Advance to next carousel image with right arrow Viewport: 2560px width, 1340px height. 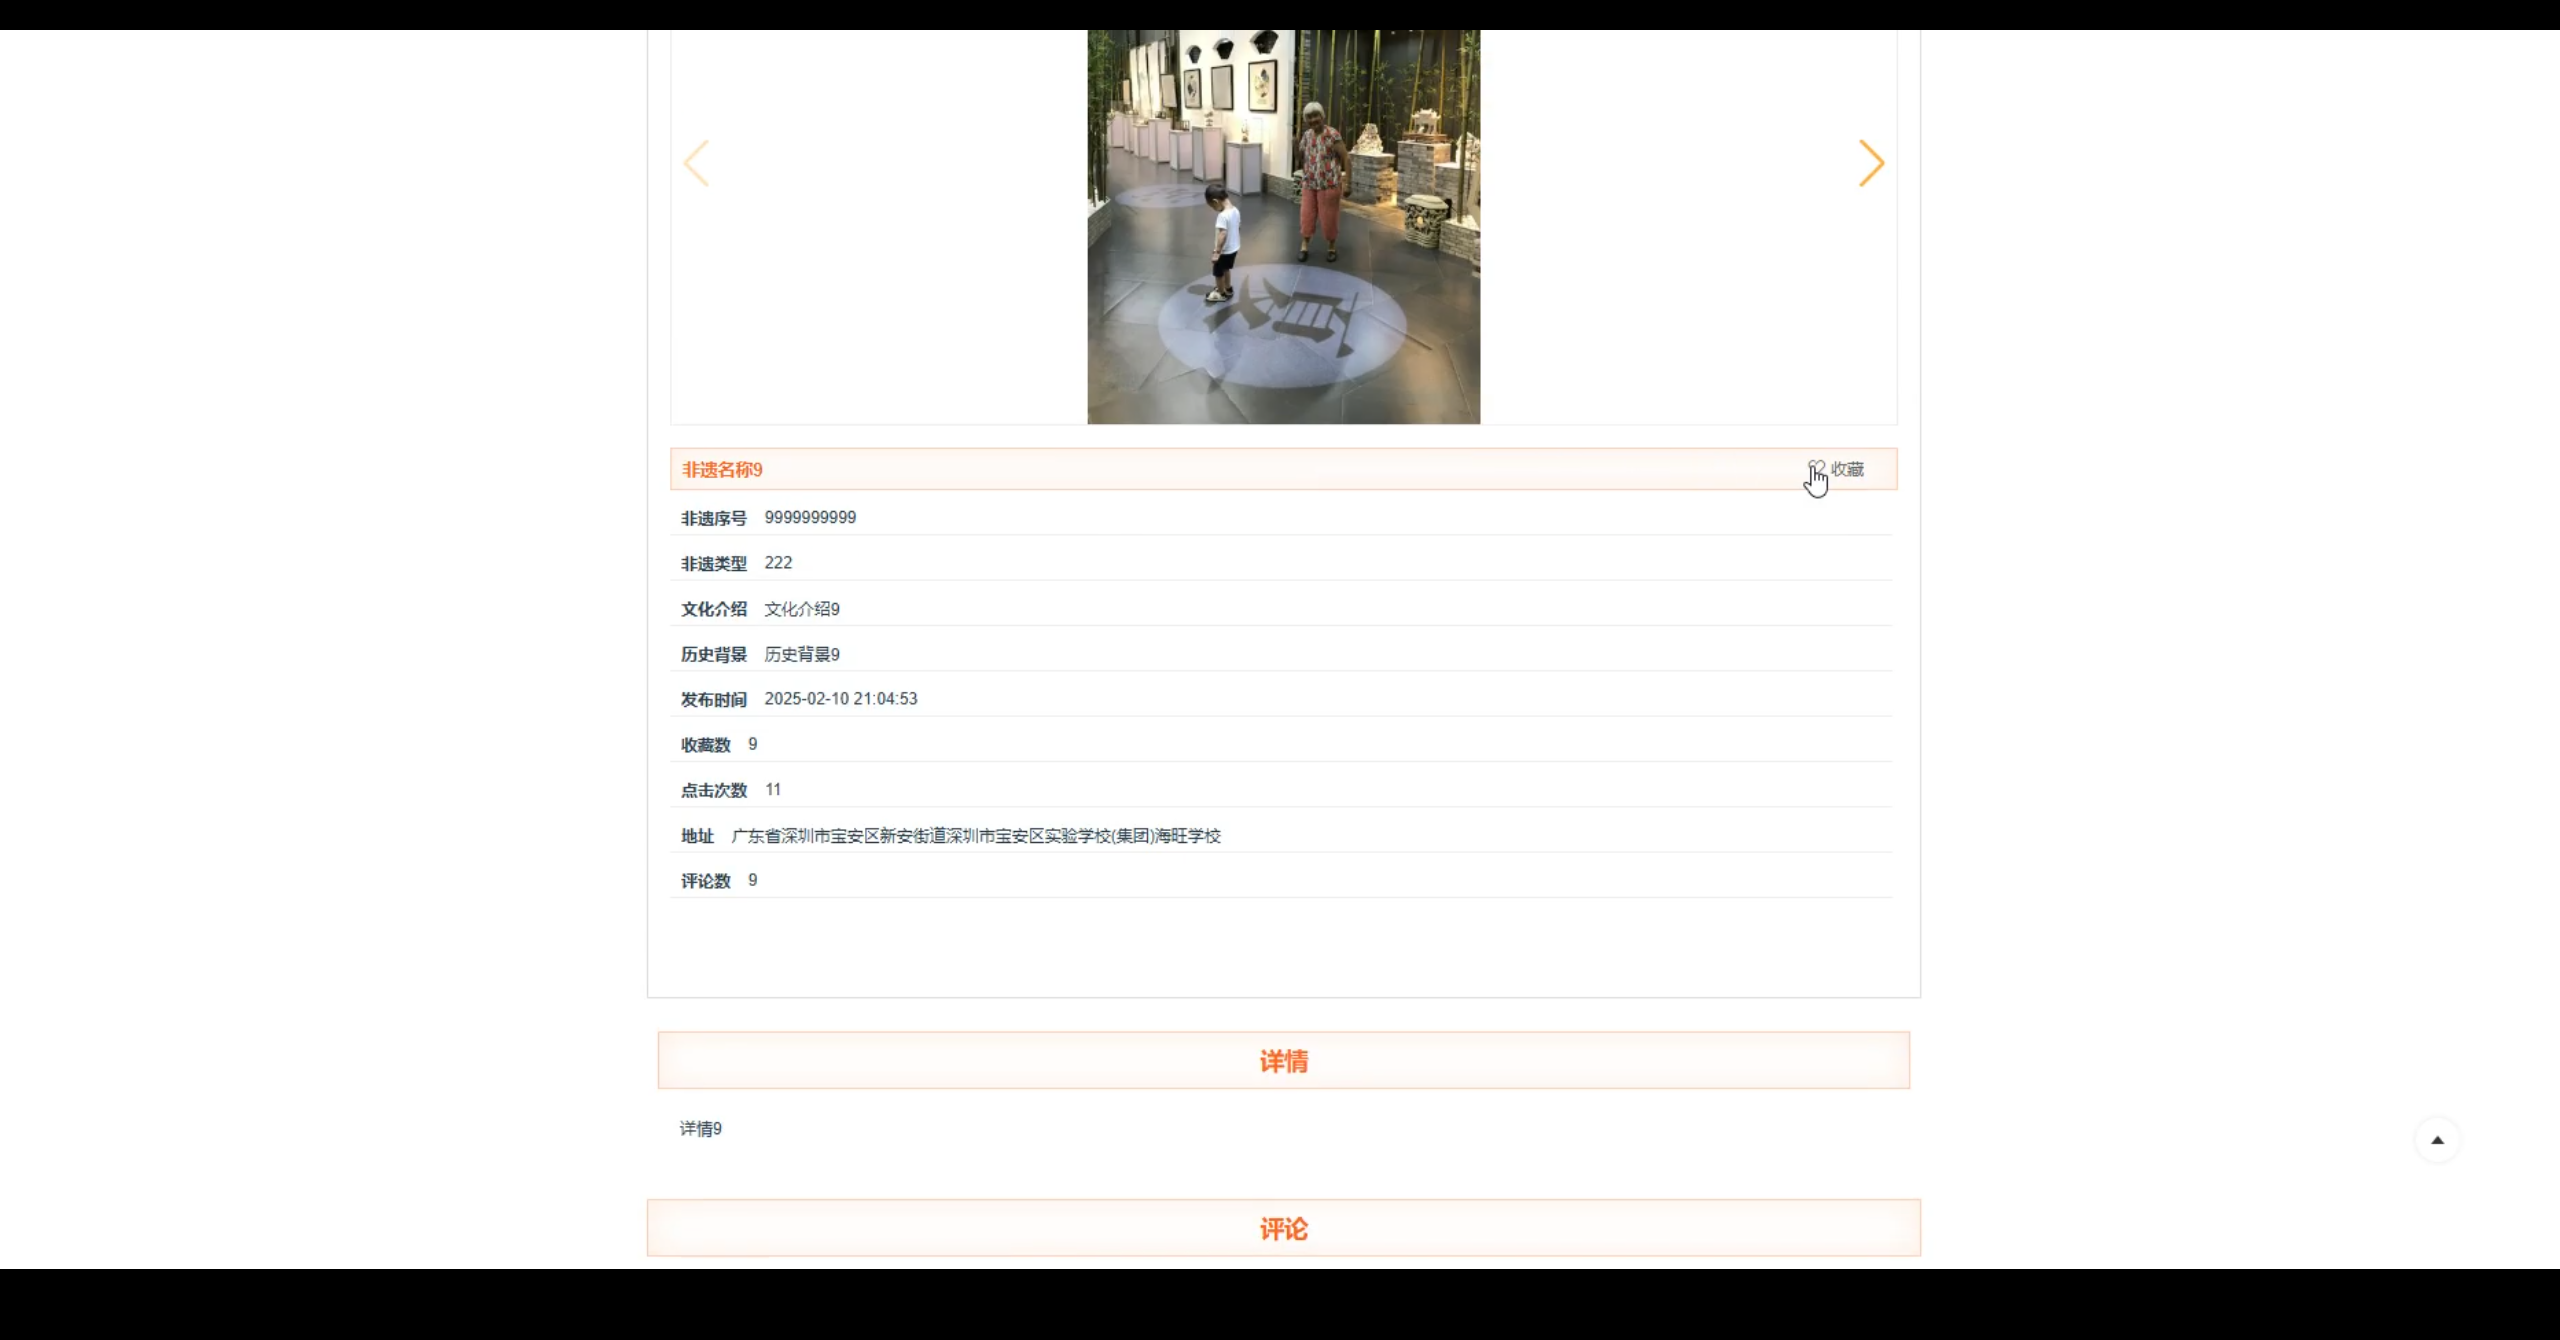[1871, 163]
